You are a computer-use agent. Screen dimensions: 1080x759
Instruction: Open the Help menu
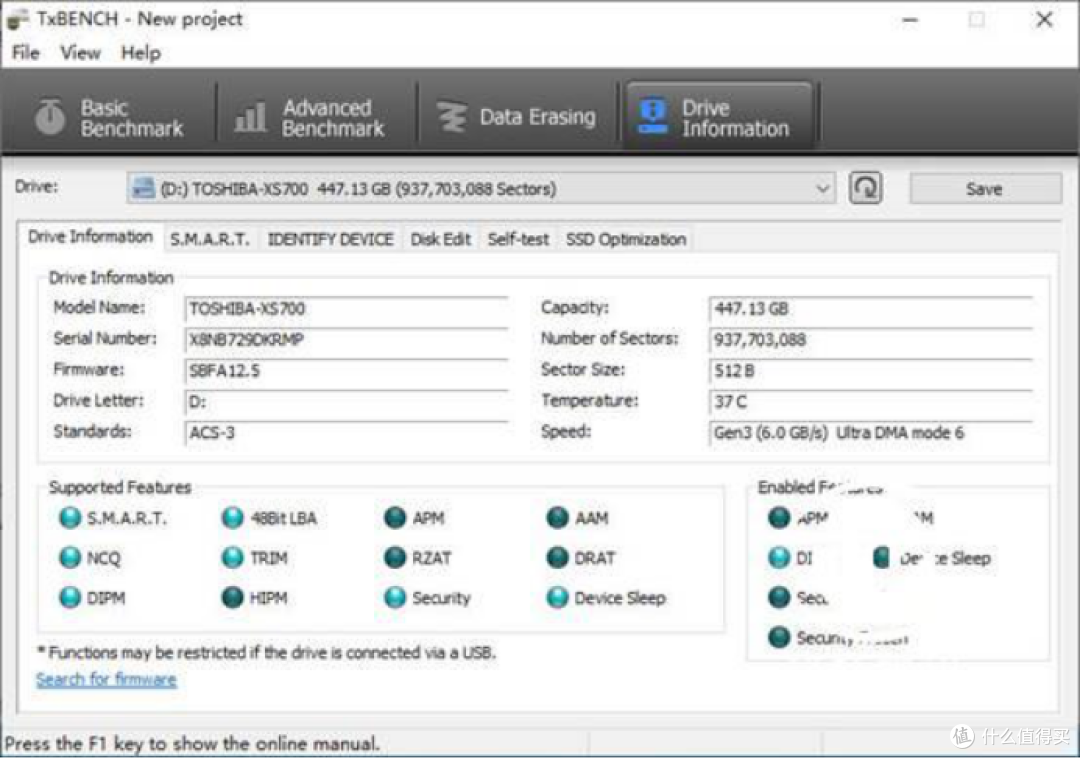click(141, 53)
